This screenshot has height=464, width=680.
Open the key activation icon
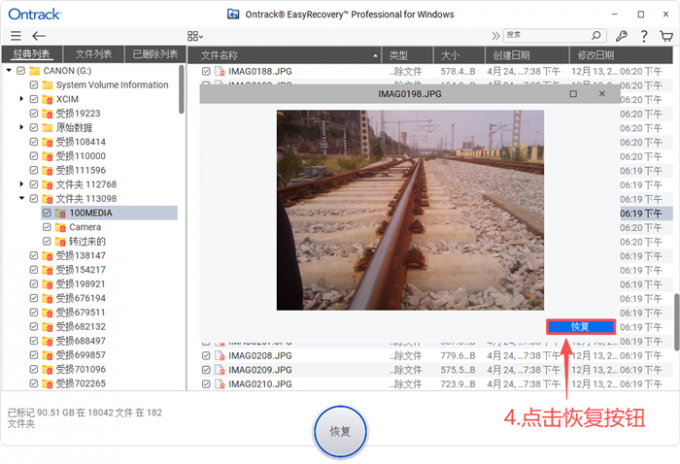[x=621, y=36]
